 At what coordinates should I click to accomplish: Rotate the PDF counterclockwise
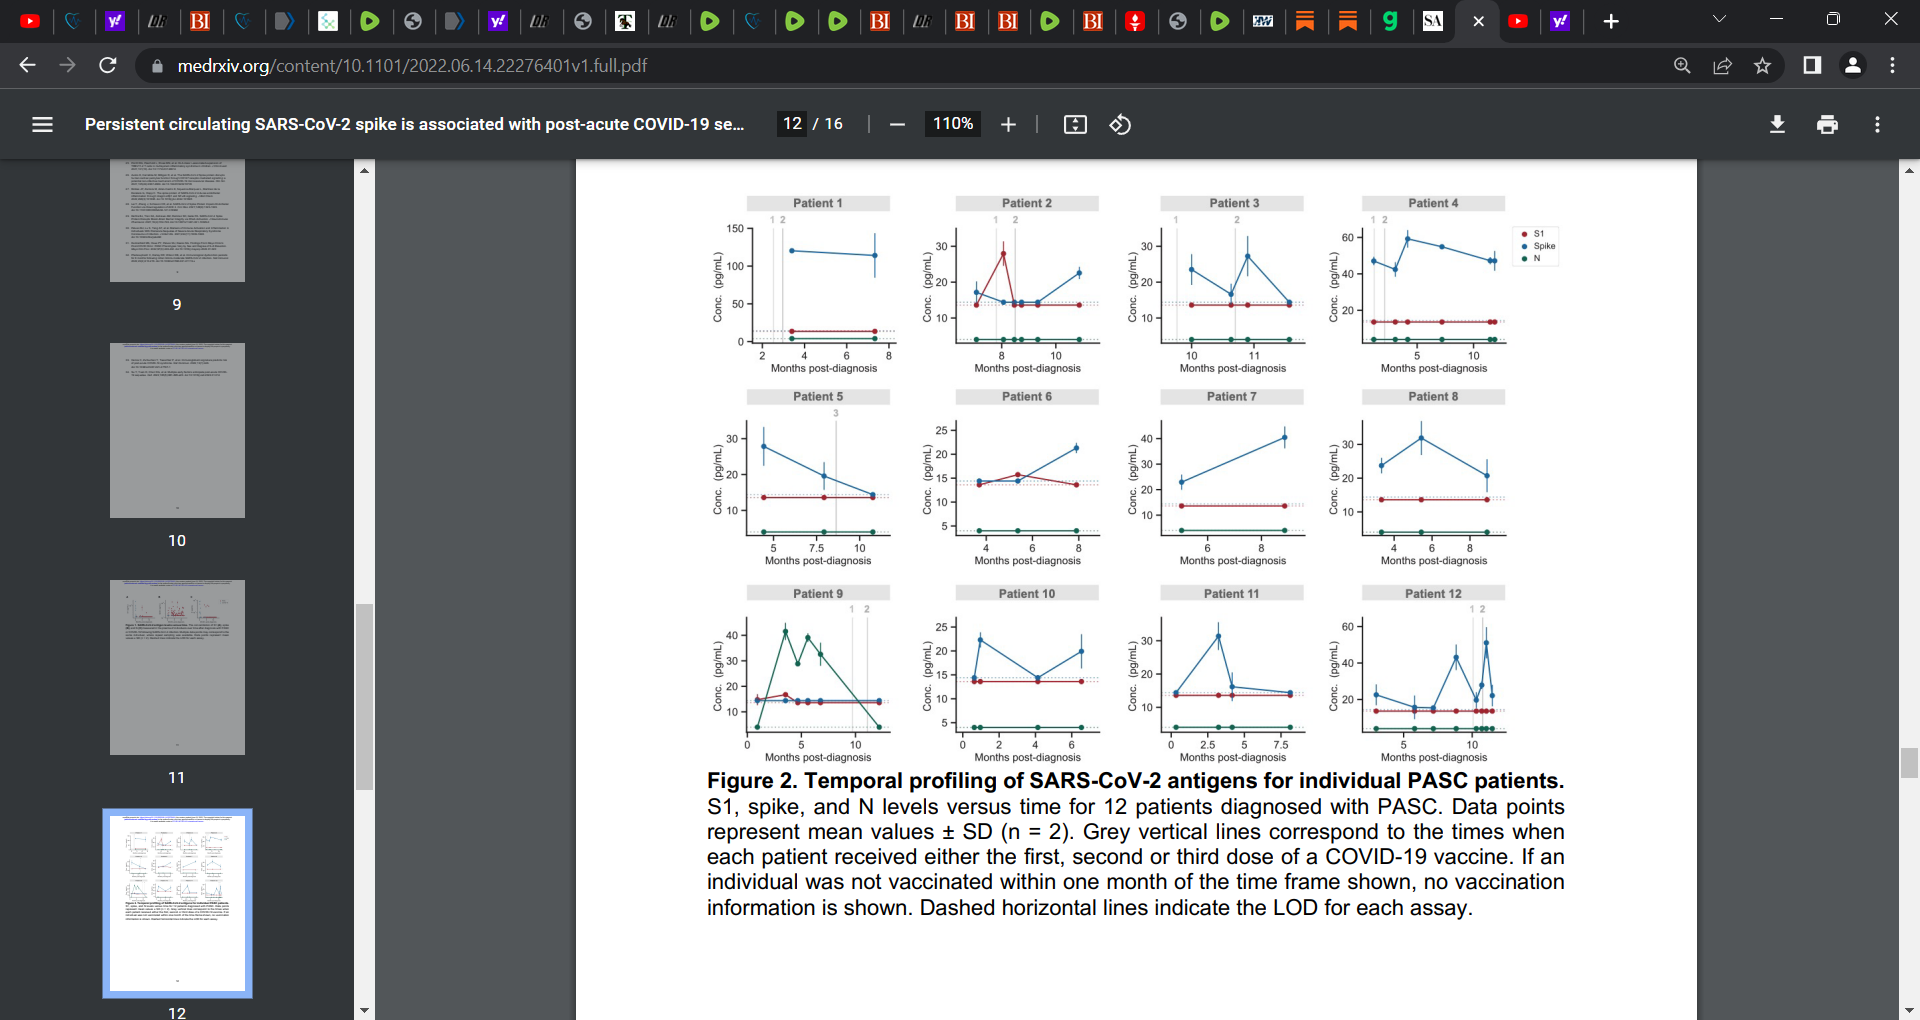[1120, 124]
